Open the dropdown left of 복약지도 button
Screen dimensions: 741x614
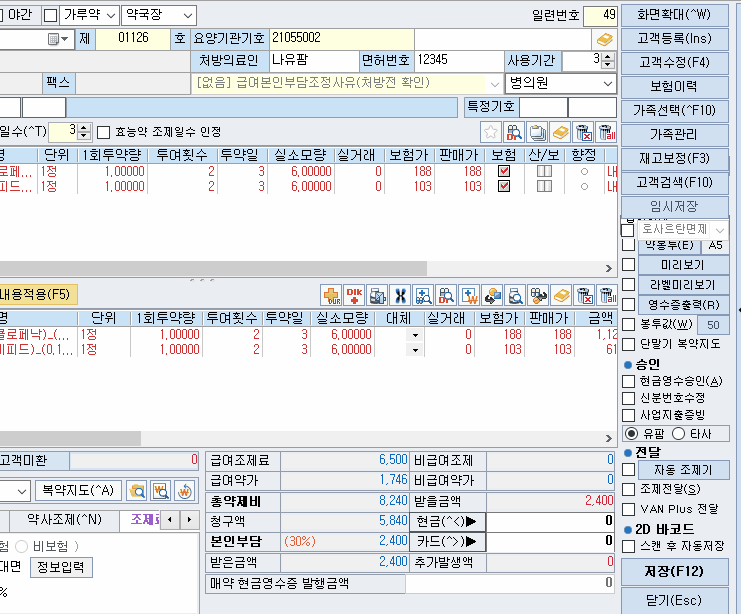click(22, 491)
